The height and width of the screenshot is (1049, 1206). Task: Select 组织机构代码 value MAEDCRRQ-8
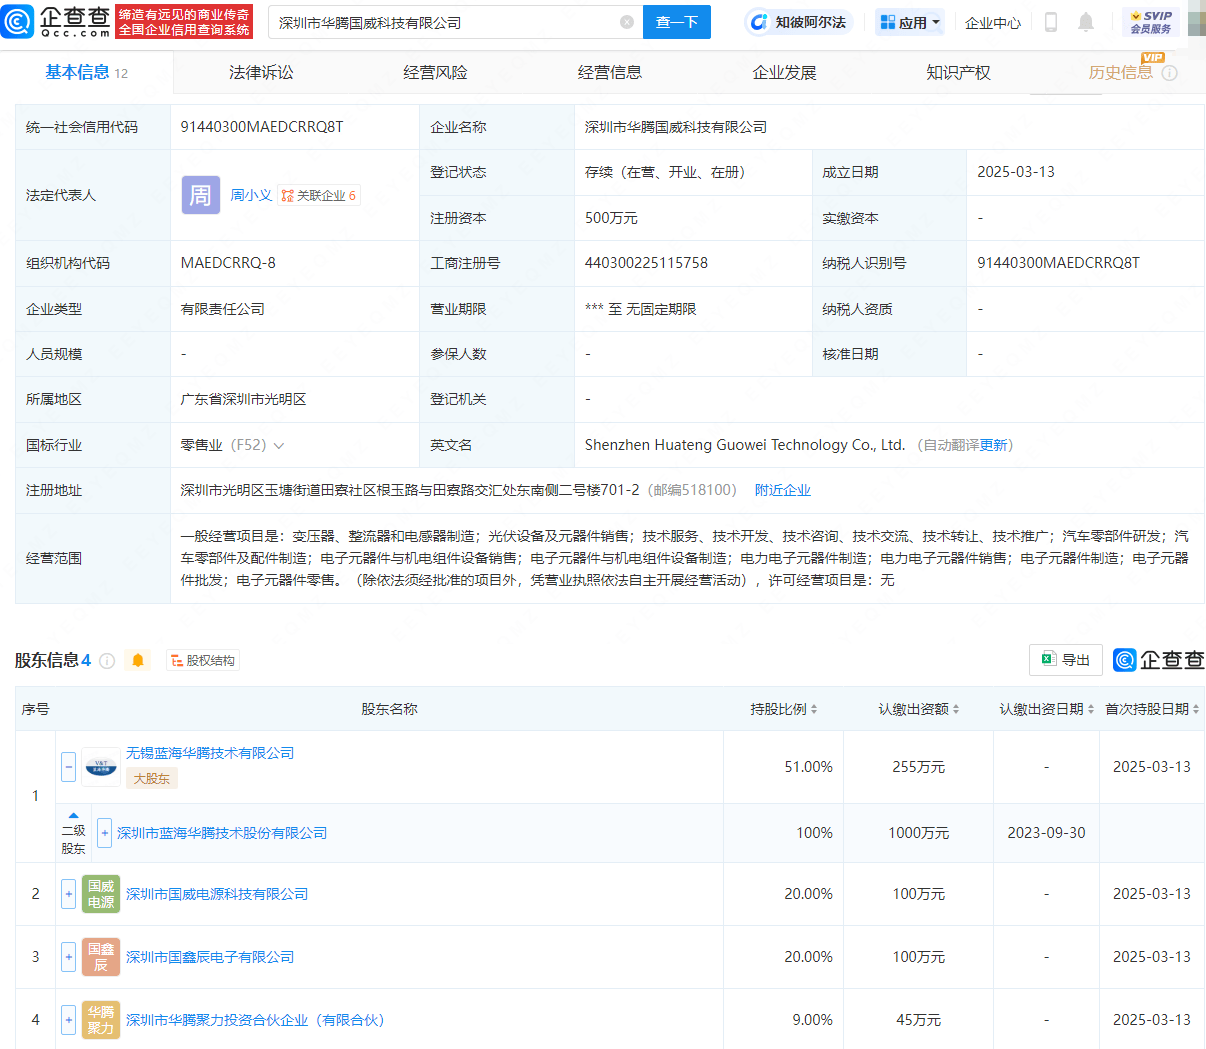(x=228, y=263)
